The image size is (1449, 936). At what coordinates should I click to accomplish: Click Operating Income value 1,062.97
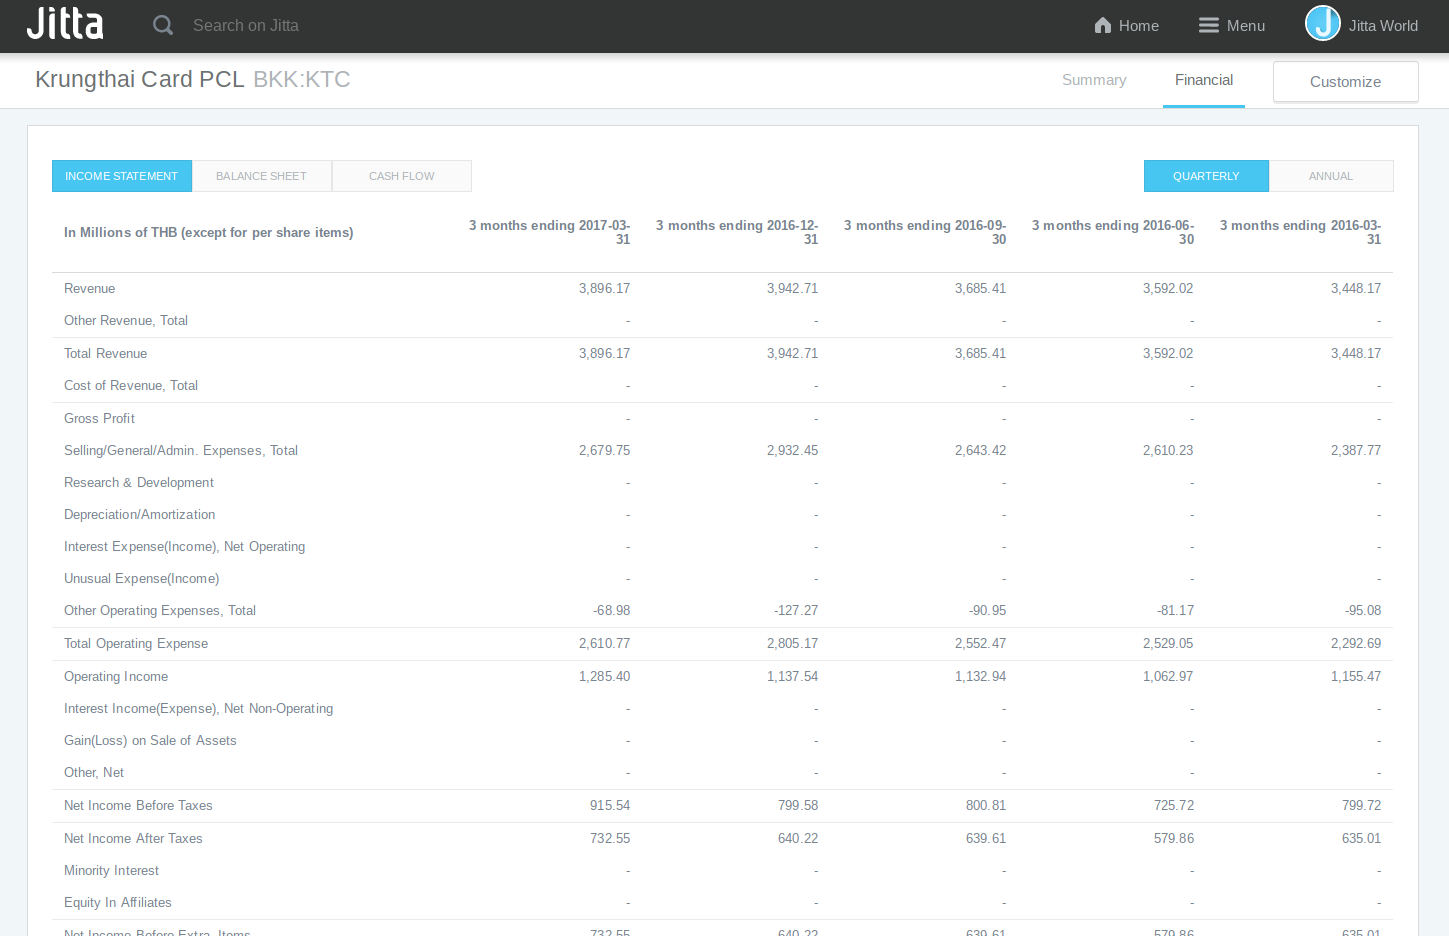(1168, 677)
